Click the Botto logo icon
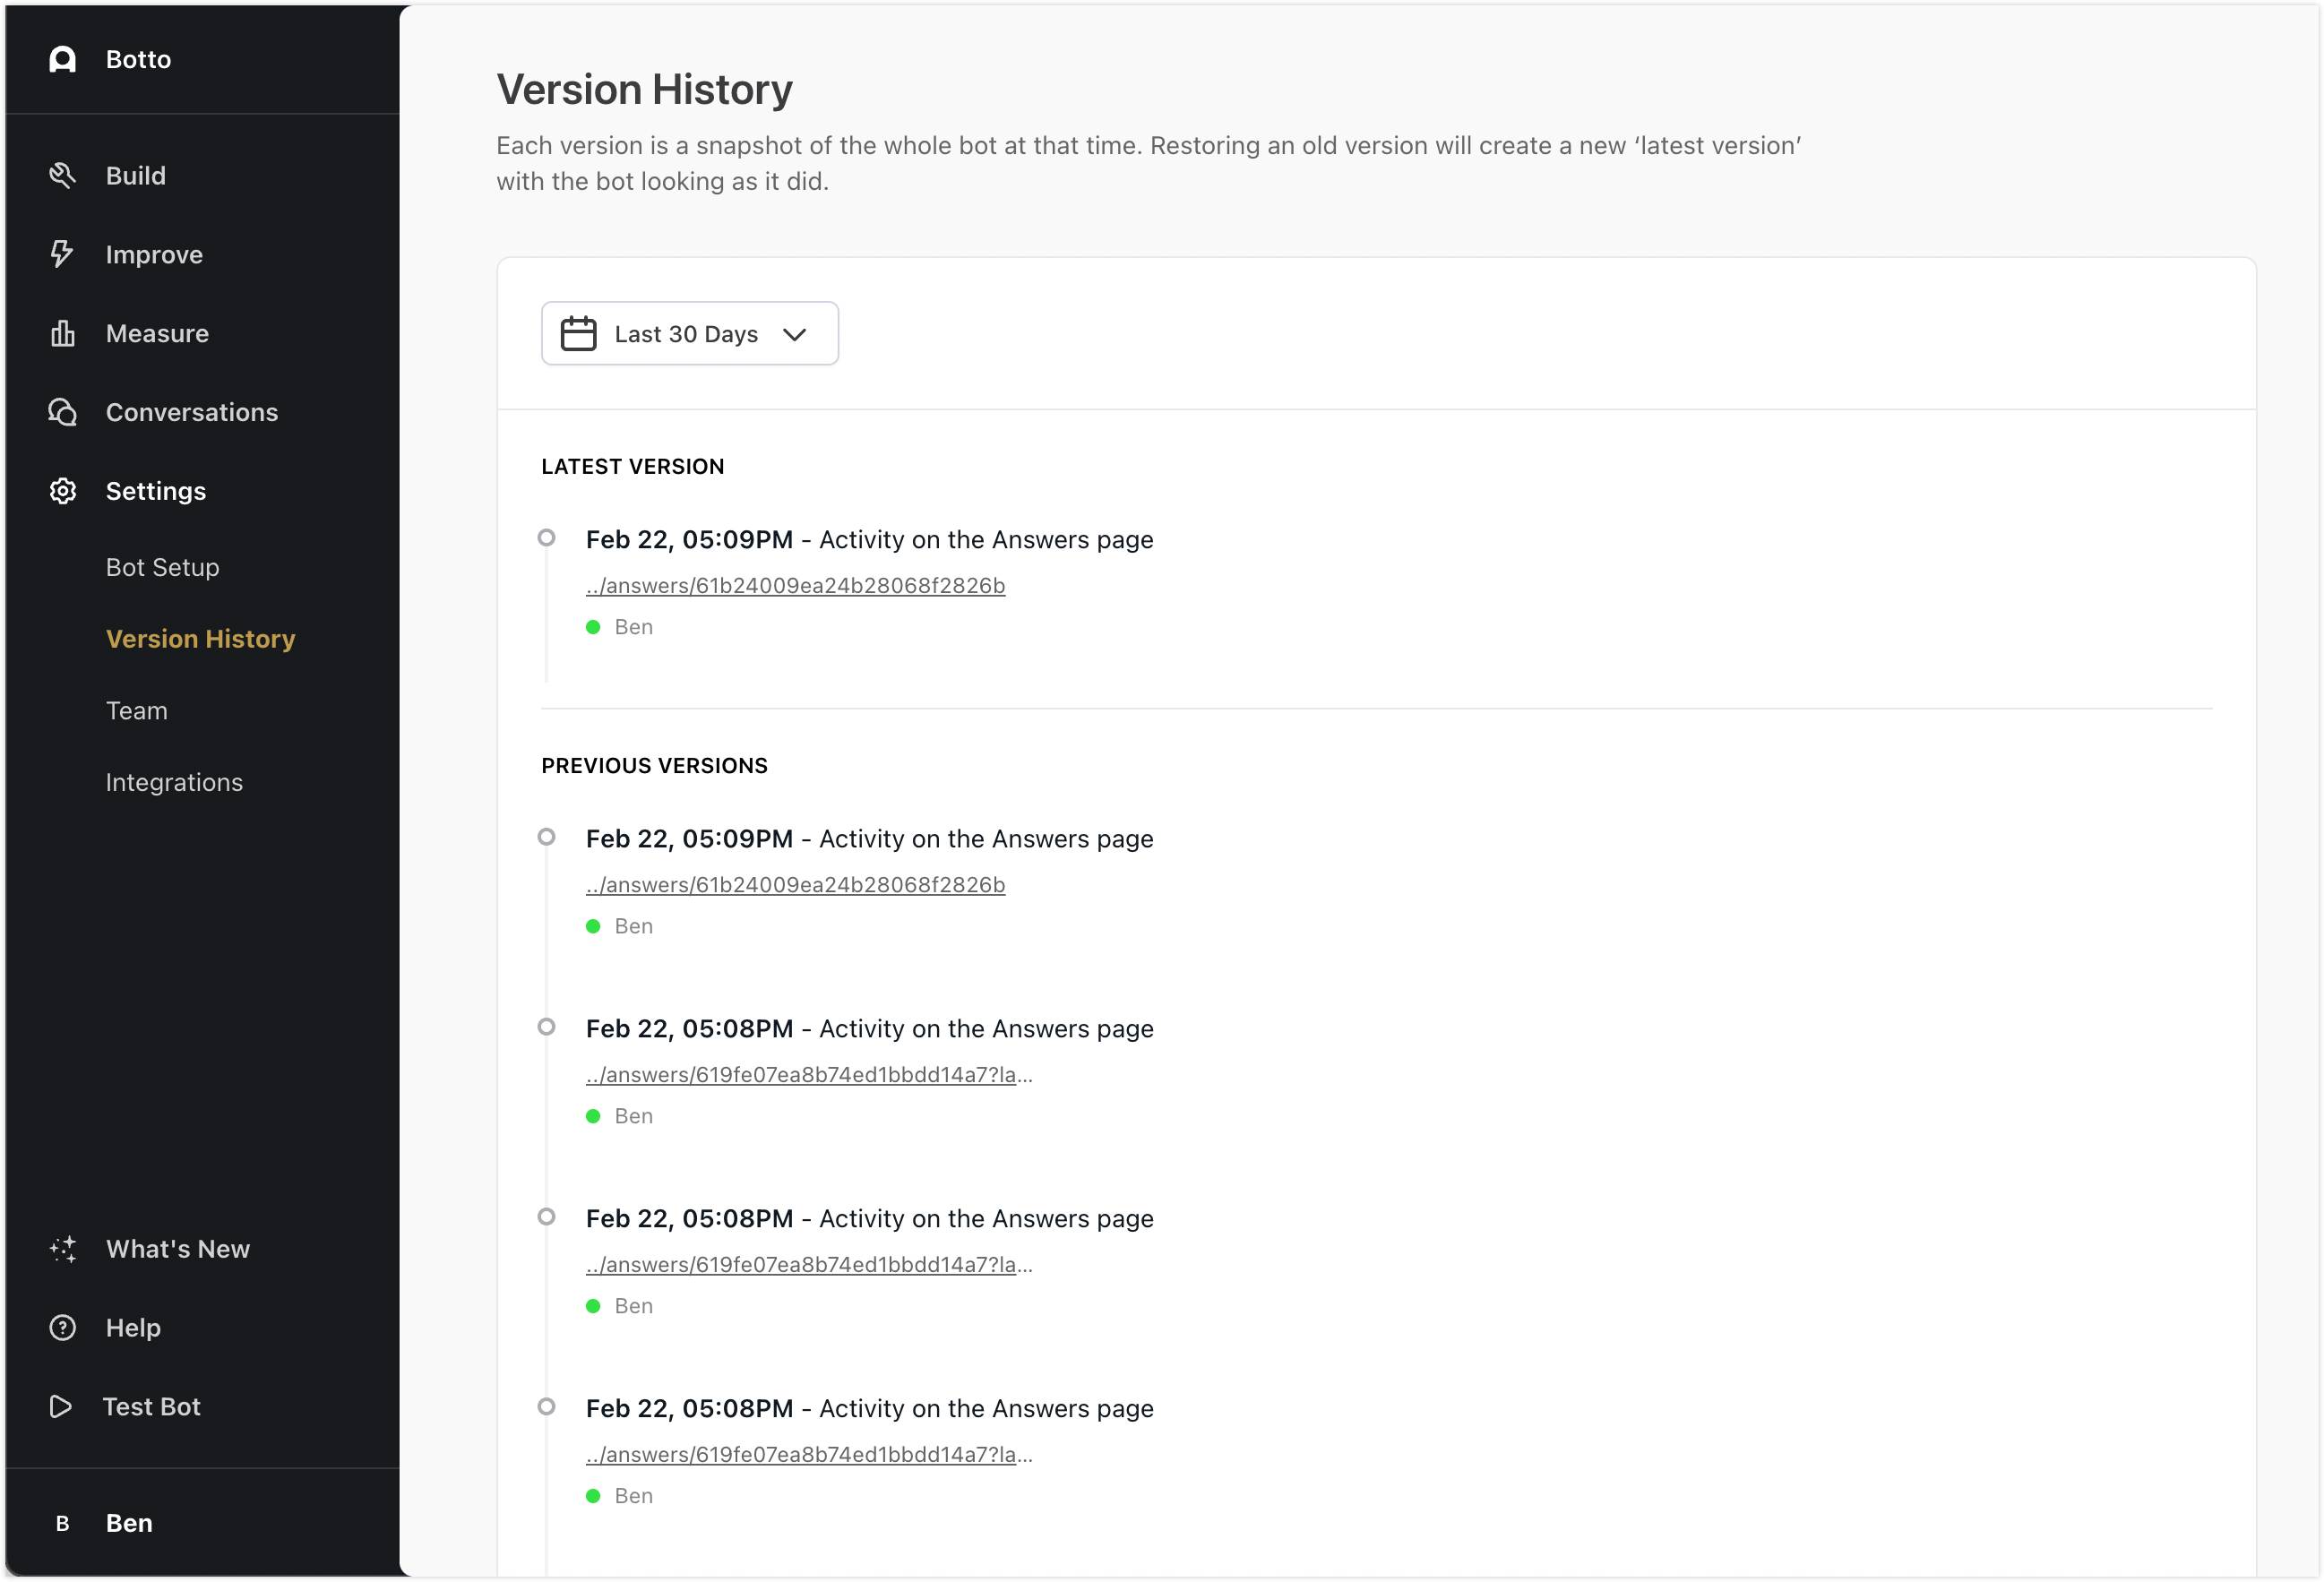 63,59
